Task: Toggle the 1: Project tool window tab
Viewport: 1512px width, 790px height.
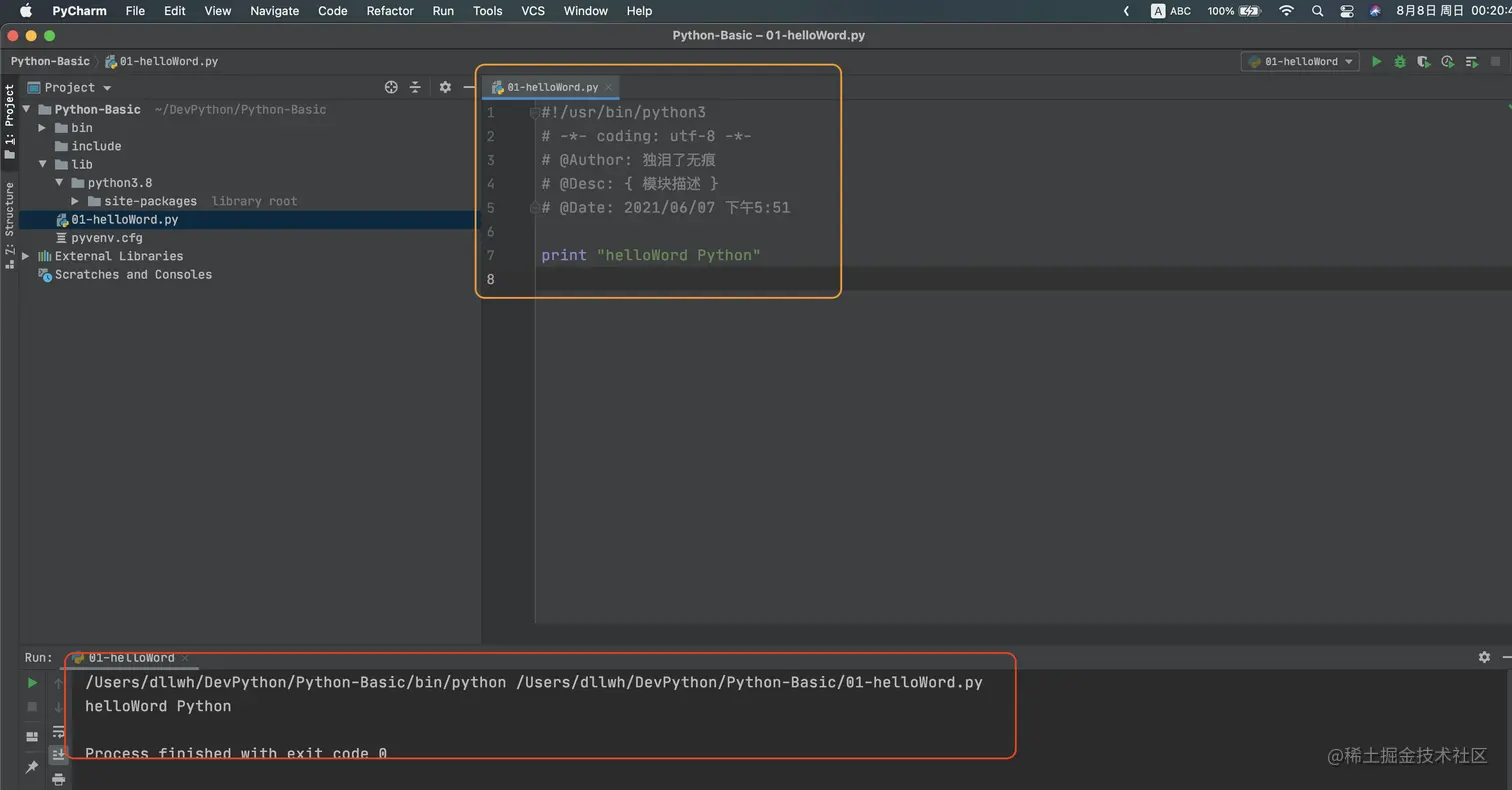Action: (x=9, y=122)
